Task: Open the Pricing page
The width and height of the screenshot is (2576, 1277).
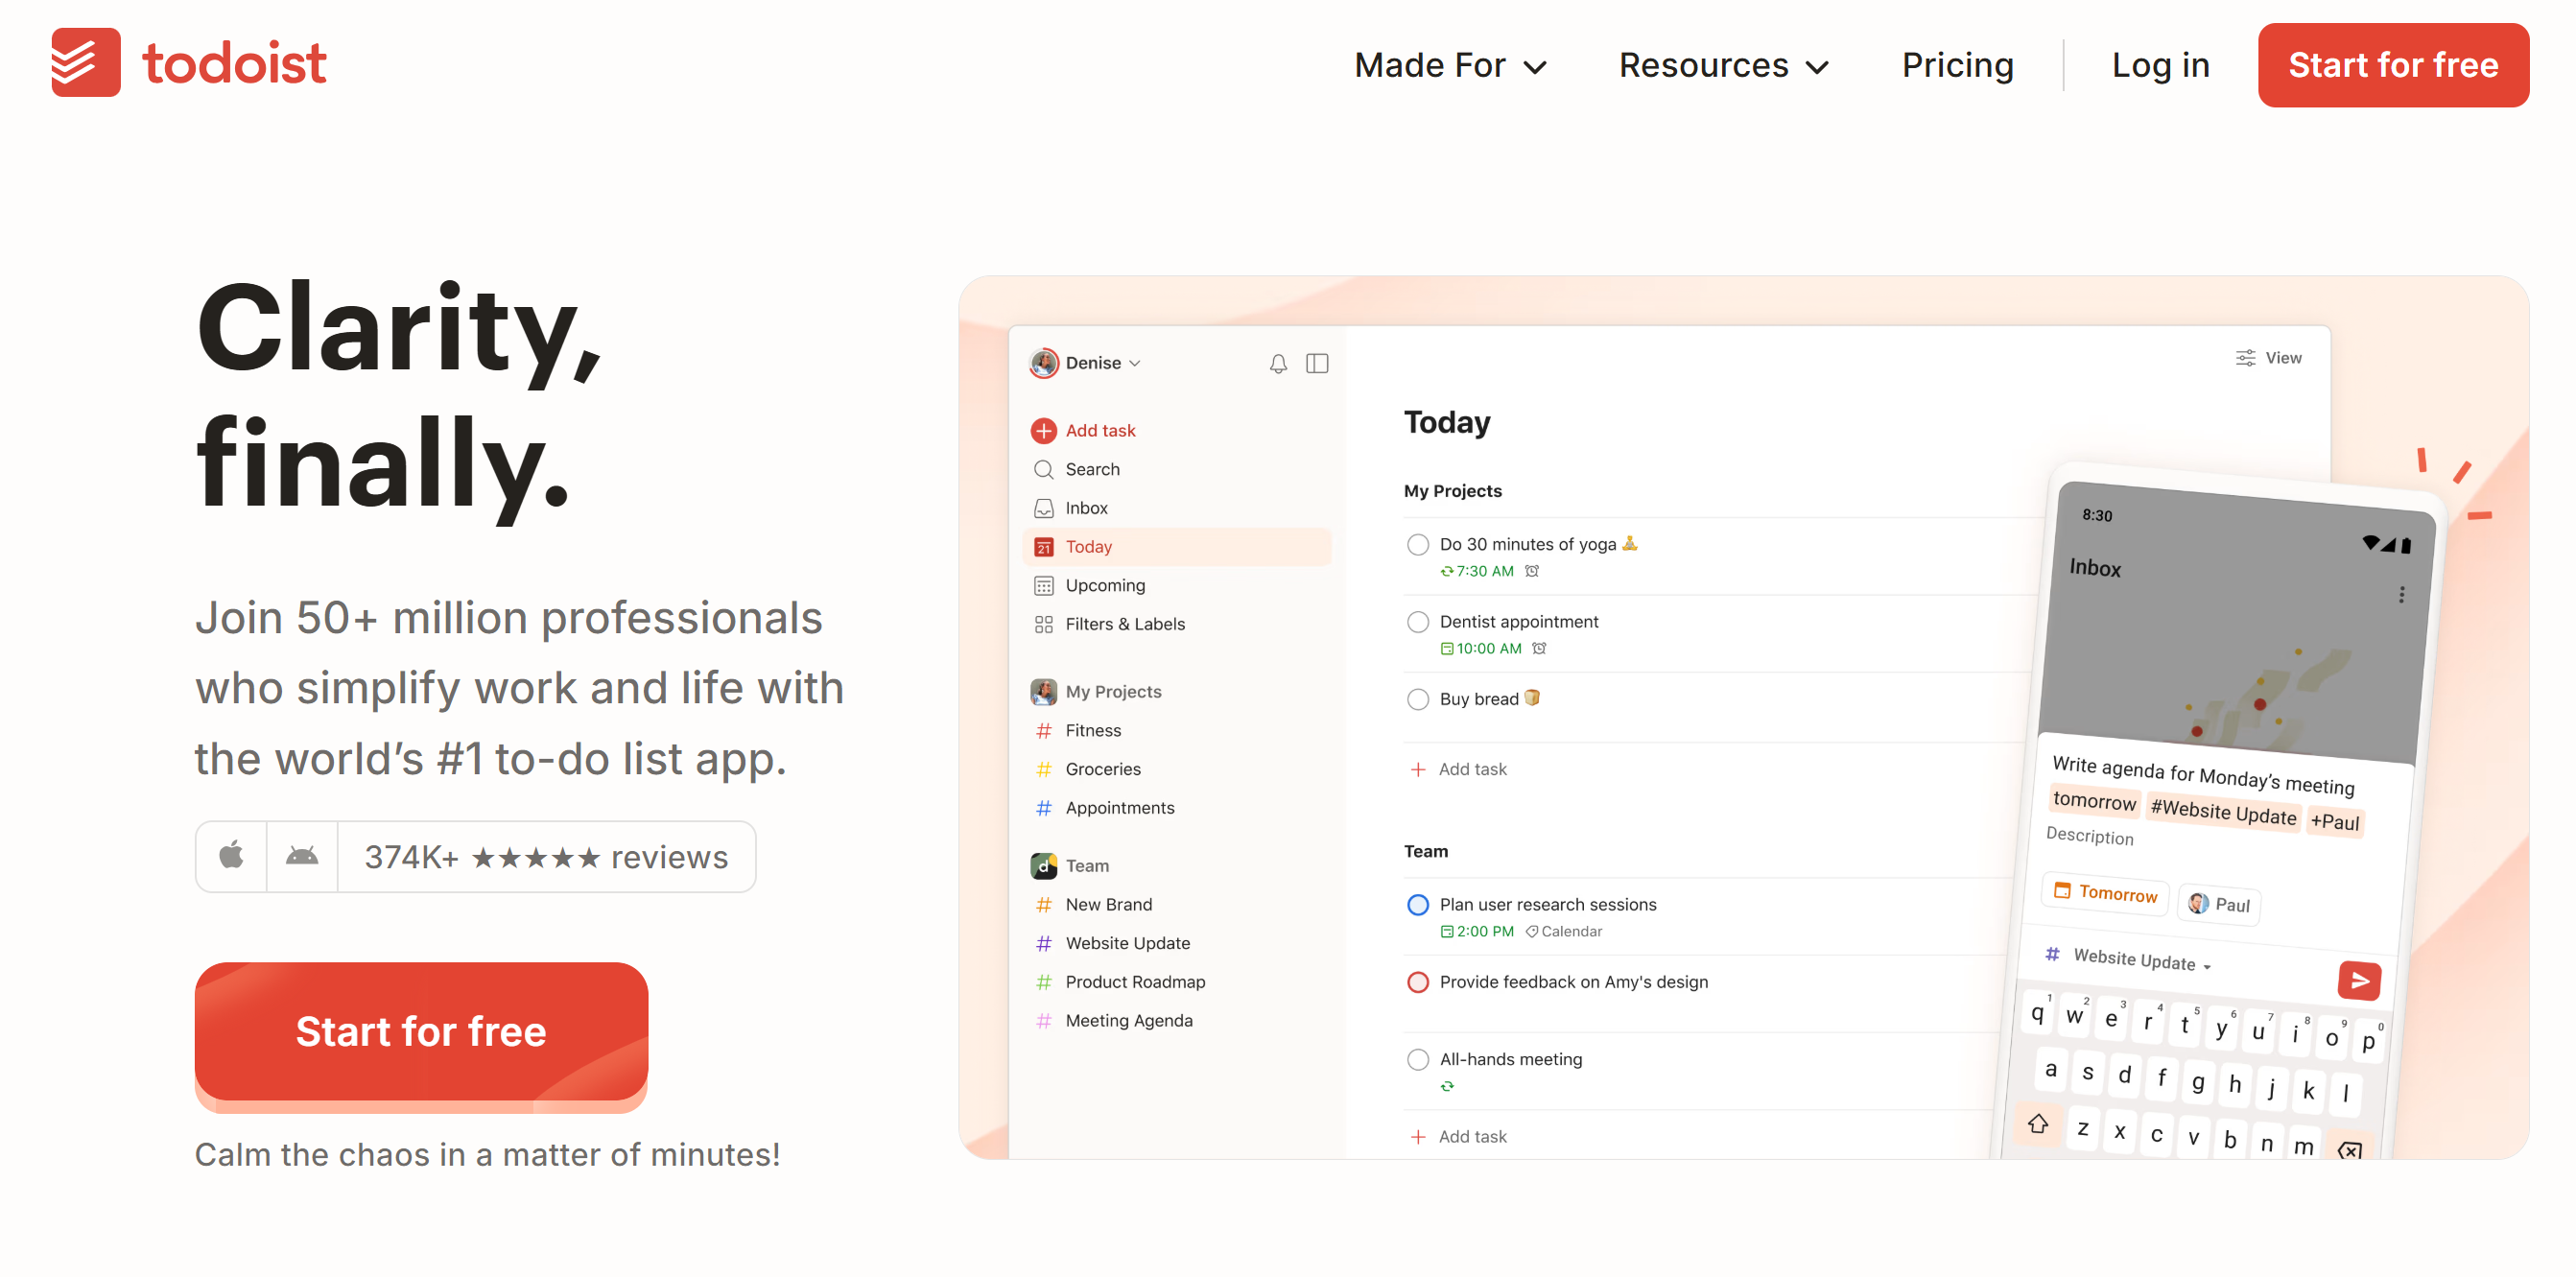Action: [x=1957, y=65]
